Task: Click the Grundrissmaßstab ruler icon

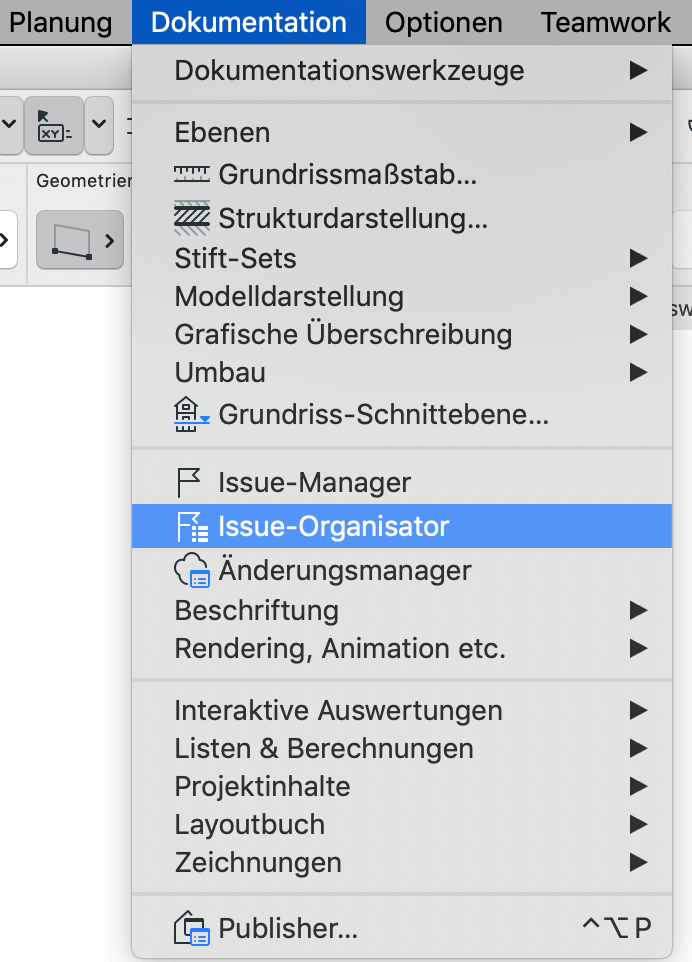Action: (x=192, y=176)
